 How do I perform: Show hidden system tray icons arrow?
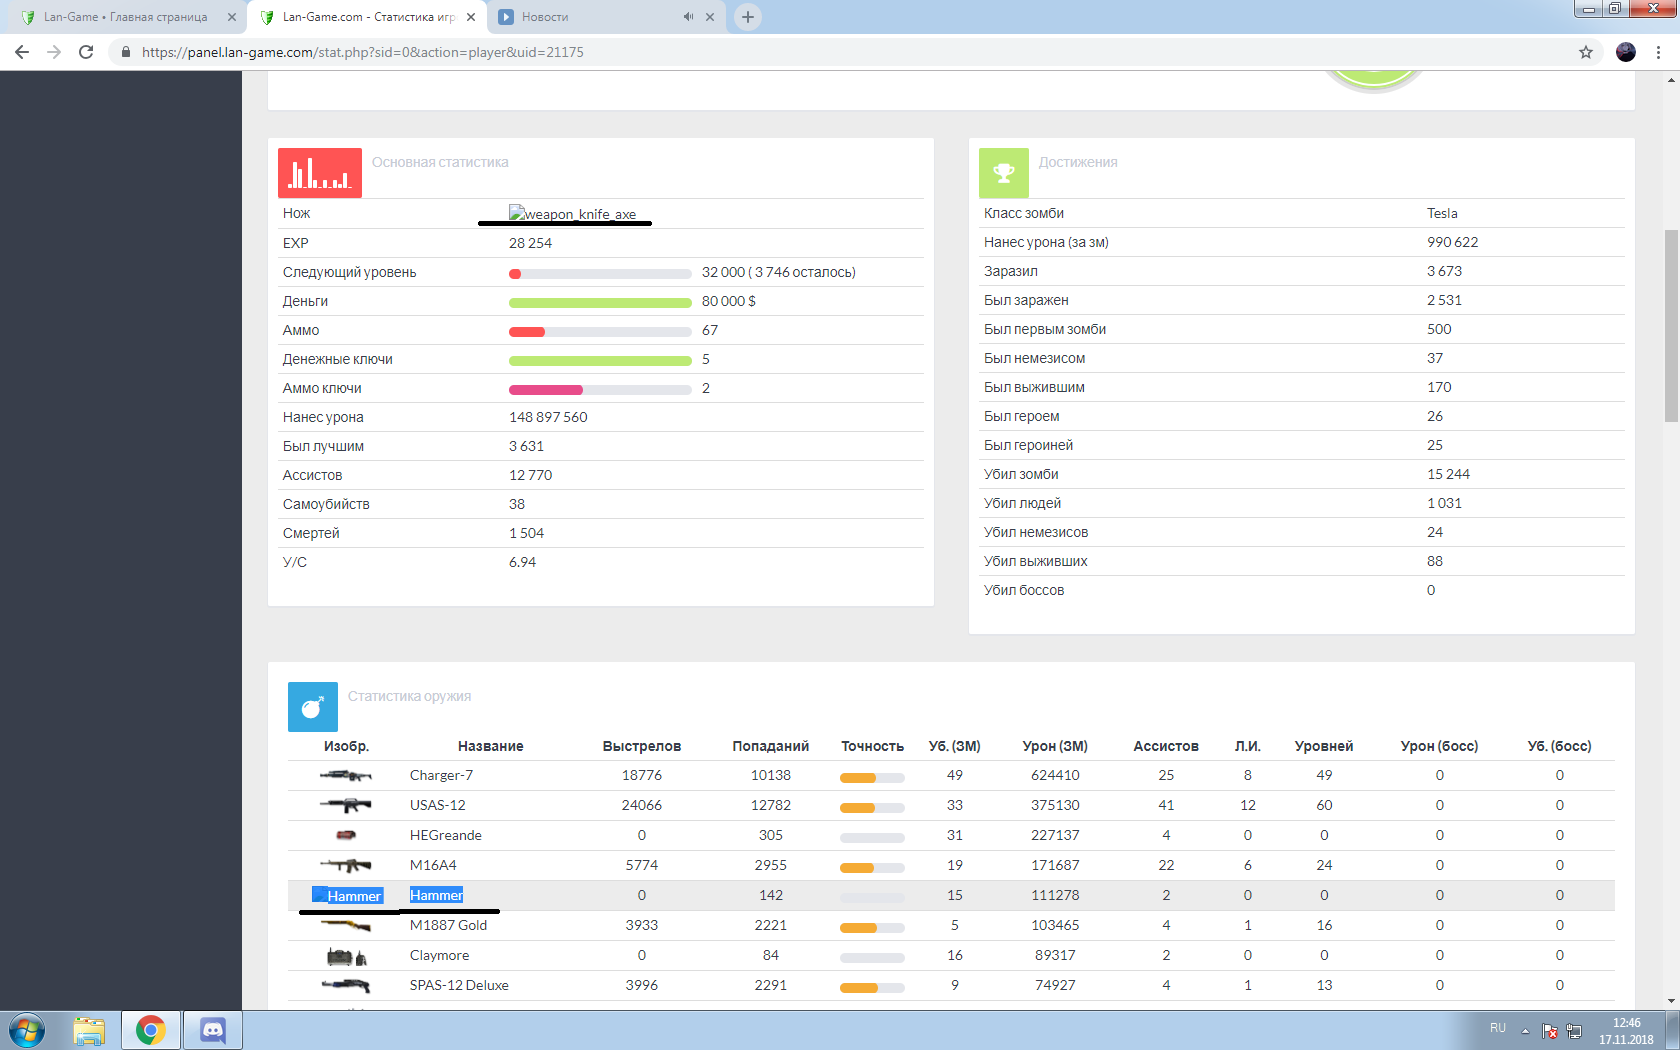[1525, 1031]
